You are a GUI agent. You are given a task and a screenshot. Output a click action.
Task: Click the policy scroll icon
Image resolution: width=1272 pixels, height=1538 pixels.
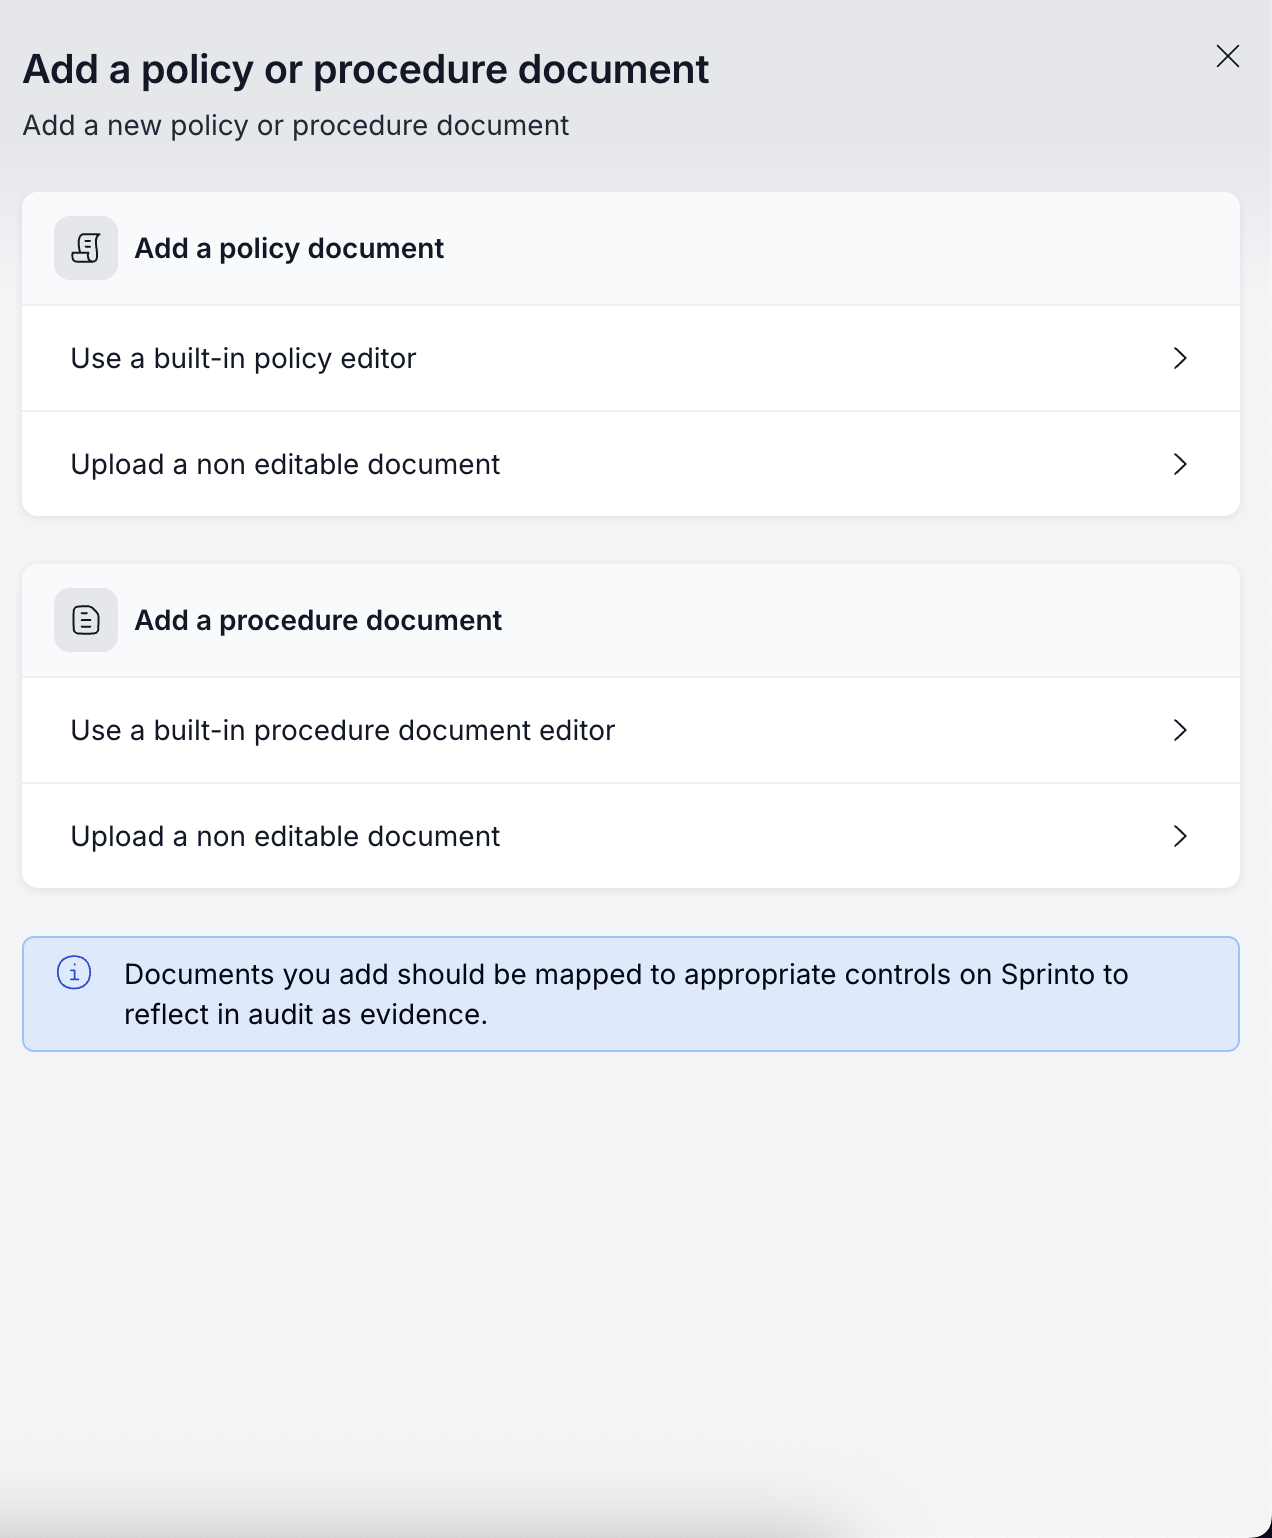pos(86,248)
